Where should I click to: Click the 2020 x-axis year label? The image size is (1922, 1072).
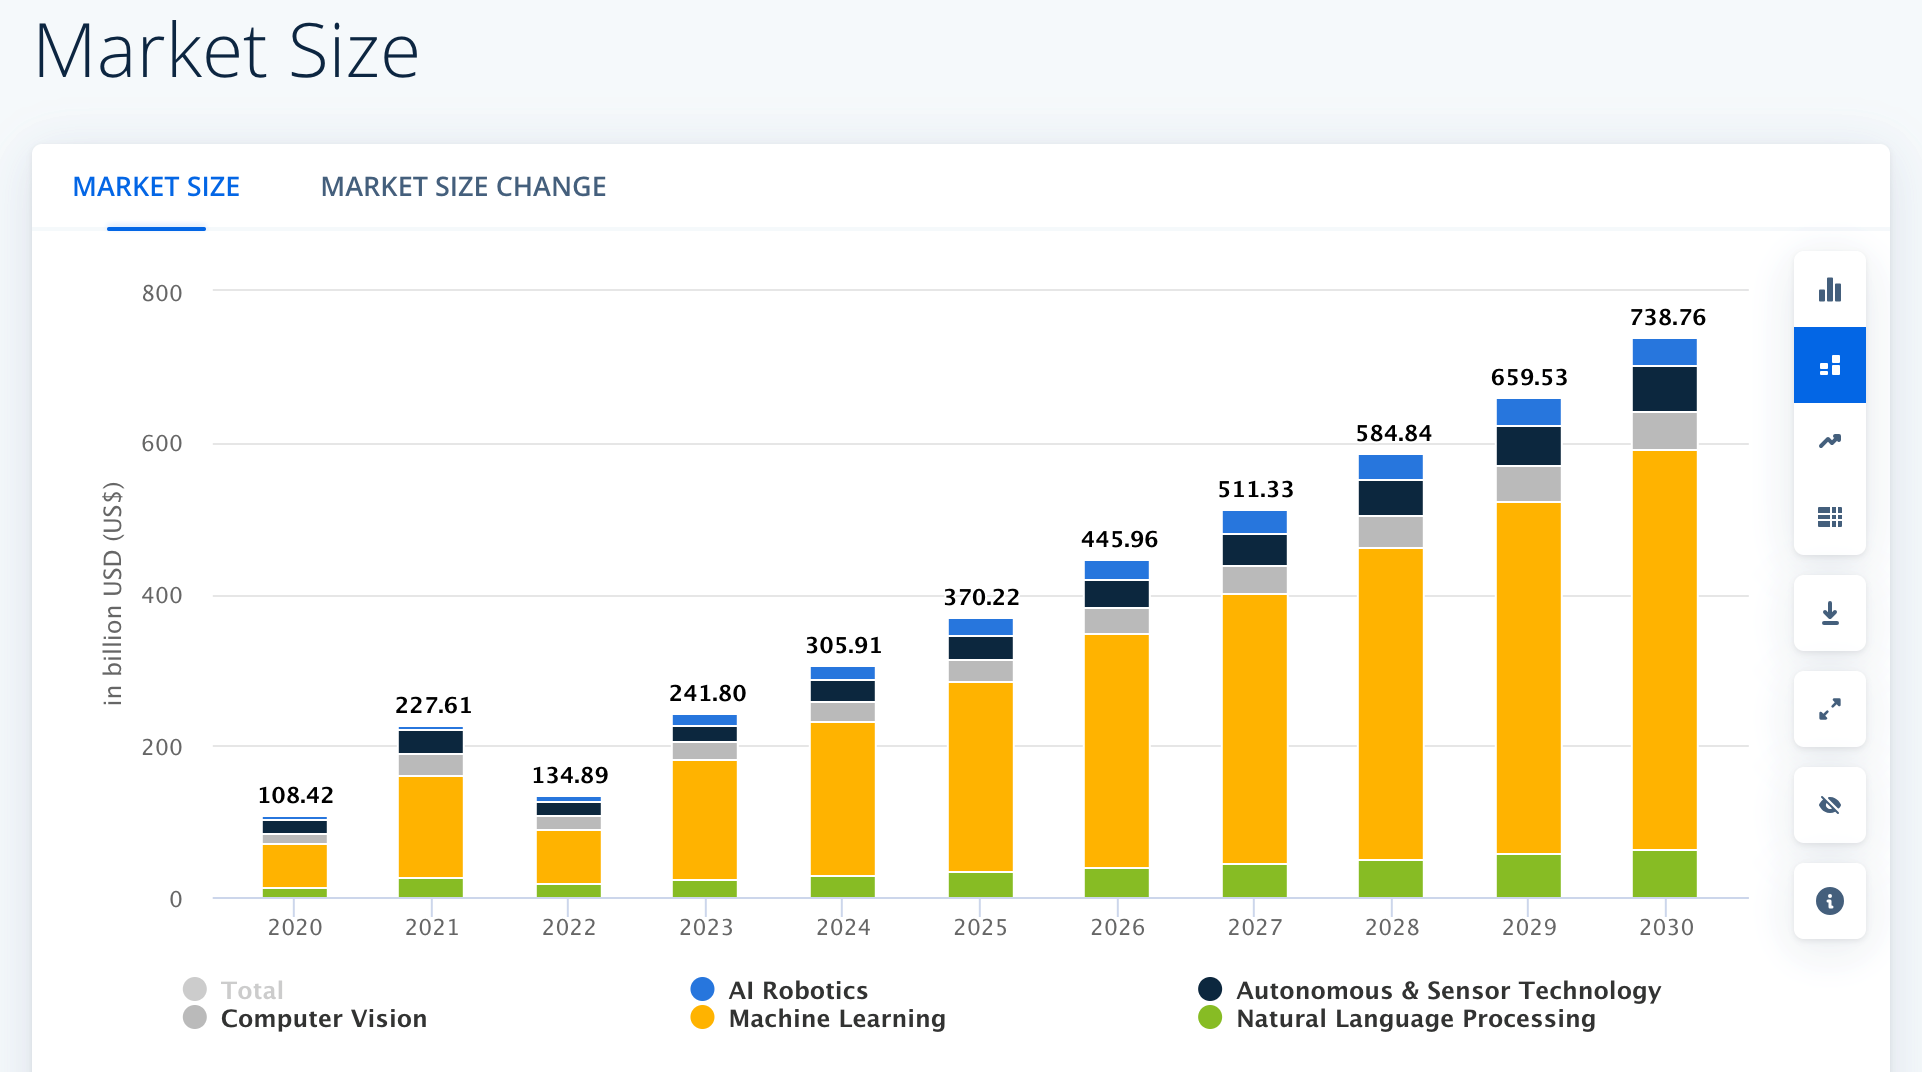tap(295, 927)
